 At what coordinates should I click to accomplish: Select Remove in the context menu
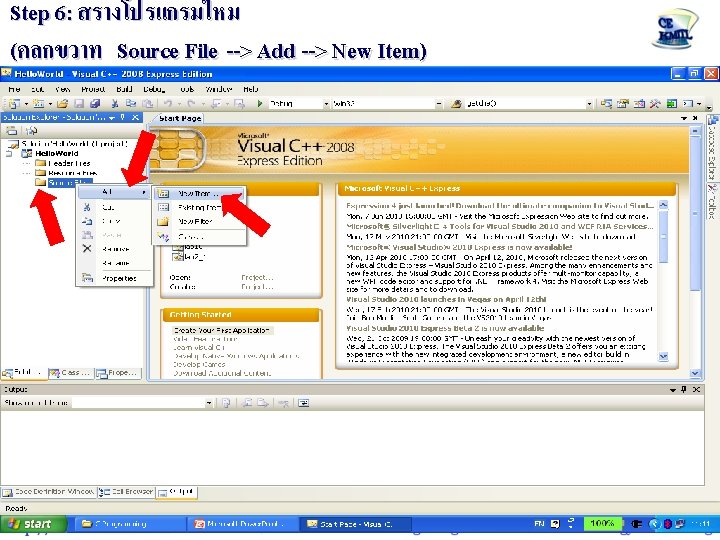[x=115, y=249]
